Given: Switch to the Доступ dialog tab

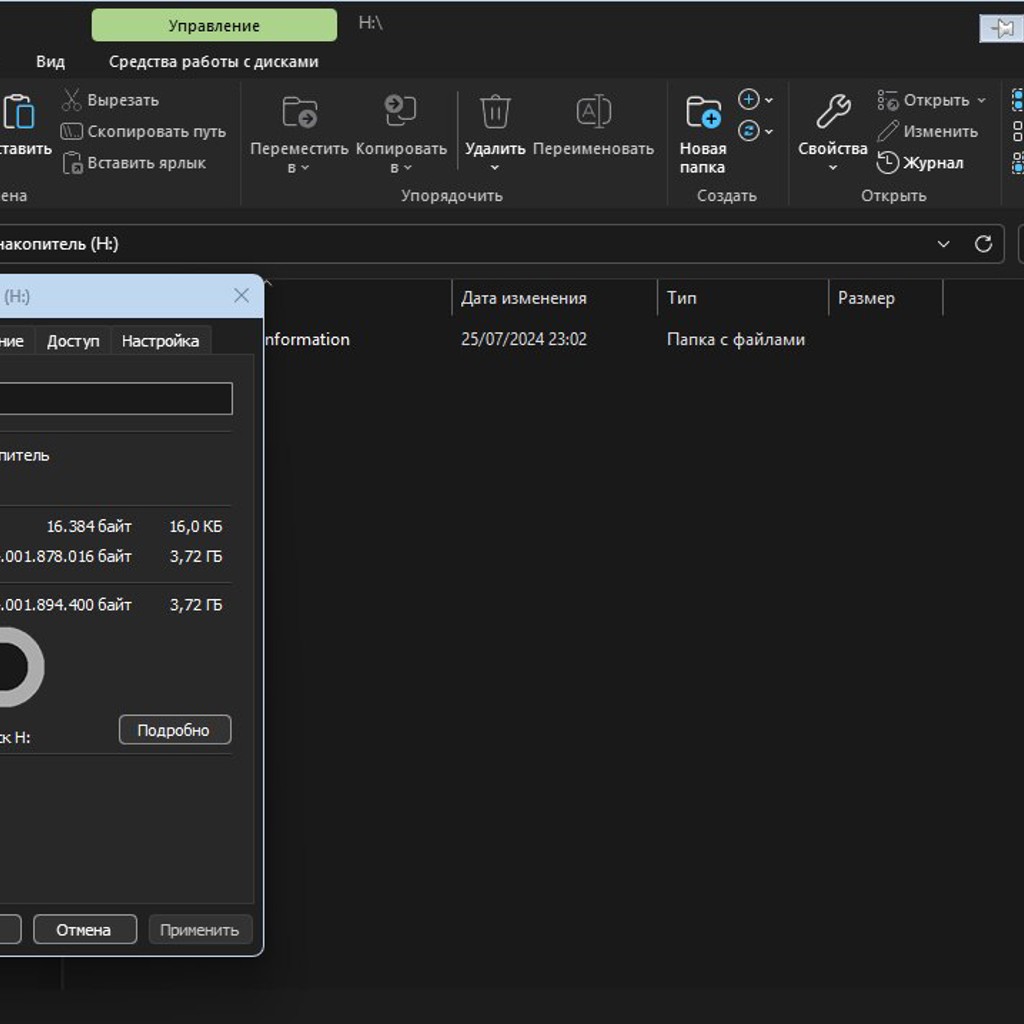Looking at the screenshot, I should 73,340.
